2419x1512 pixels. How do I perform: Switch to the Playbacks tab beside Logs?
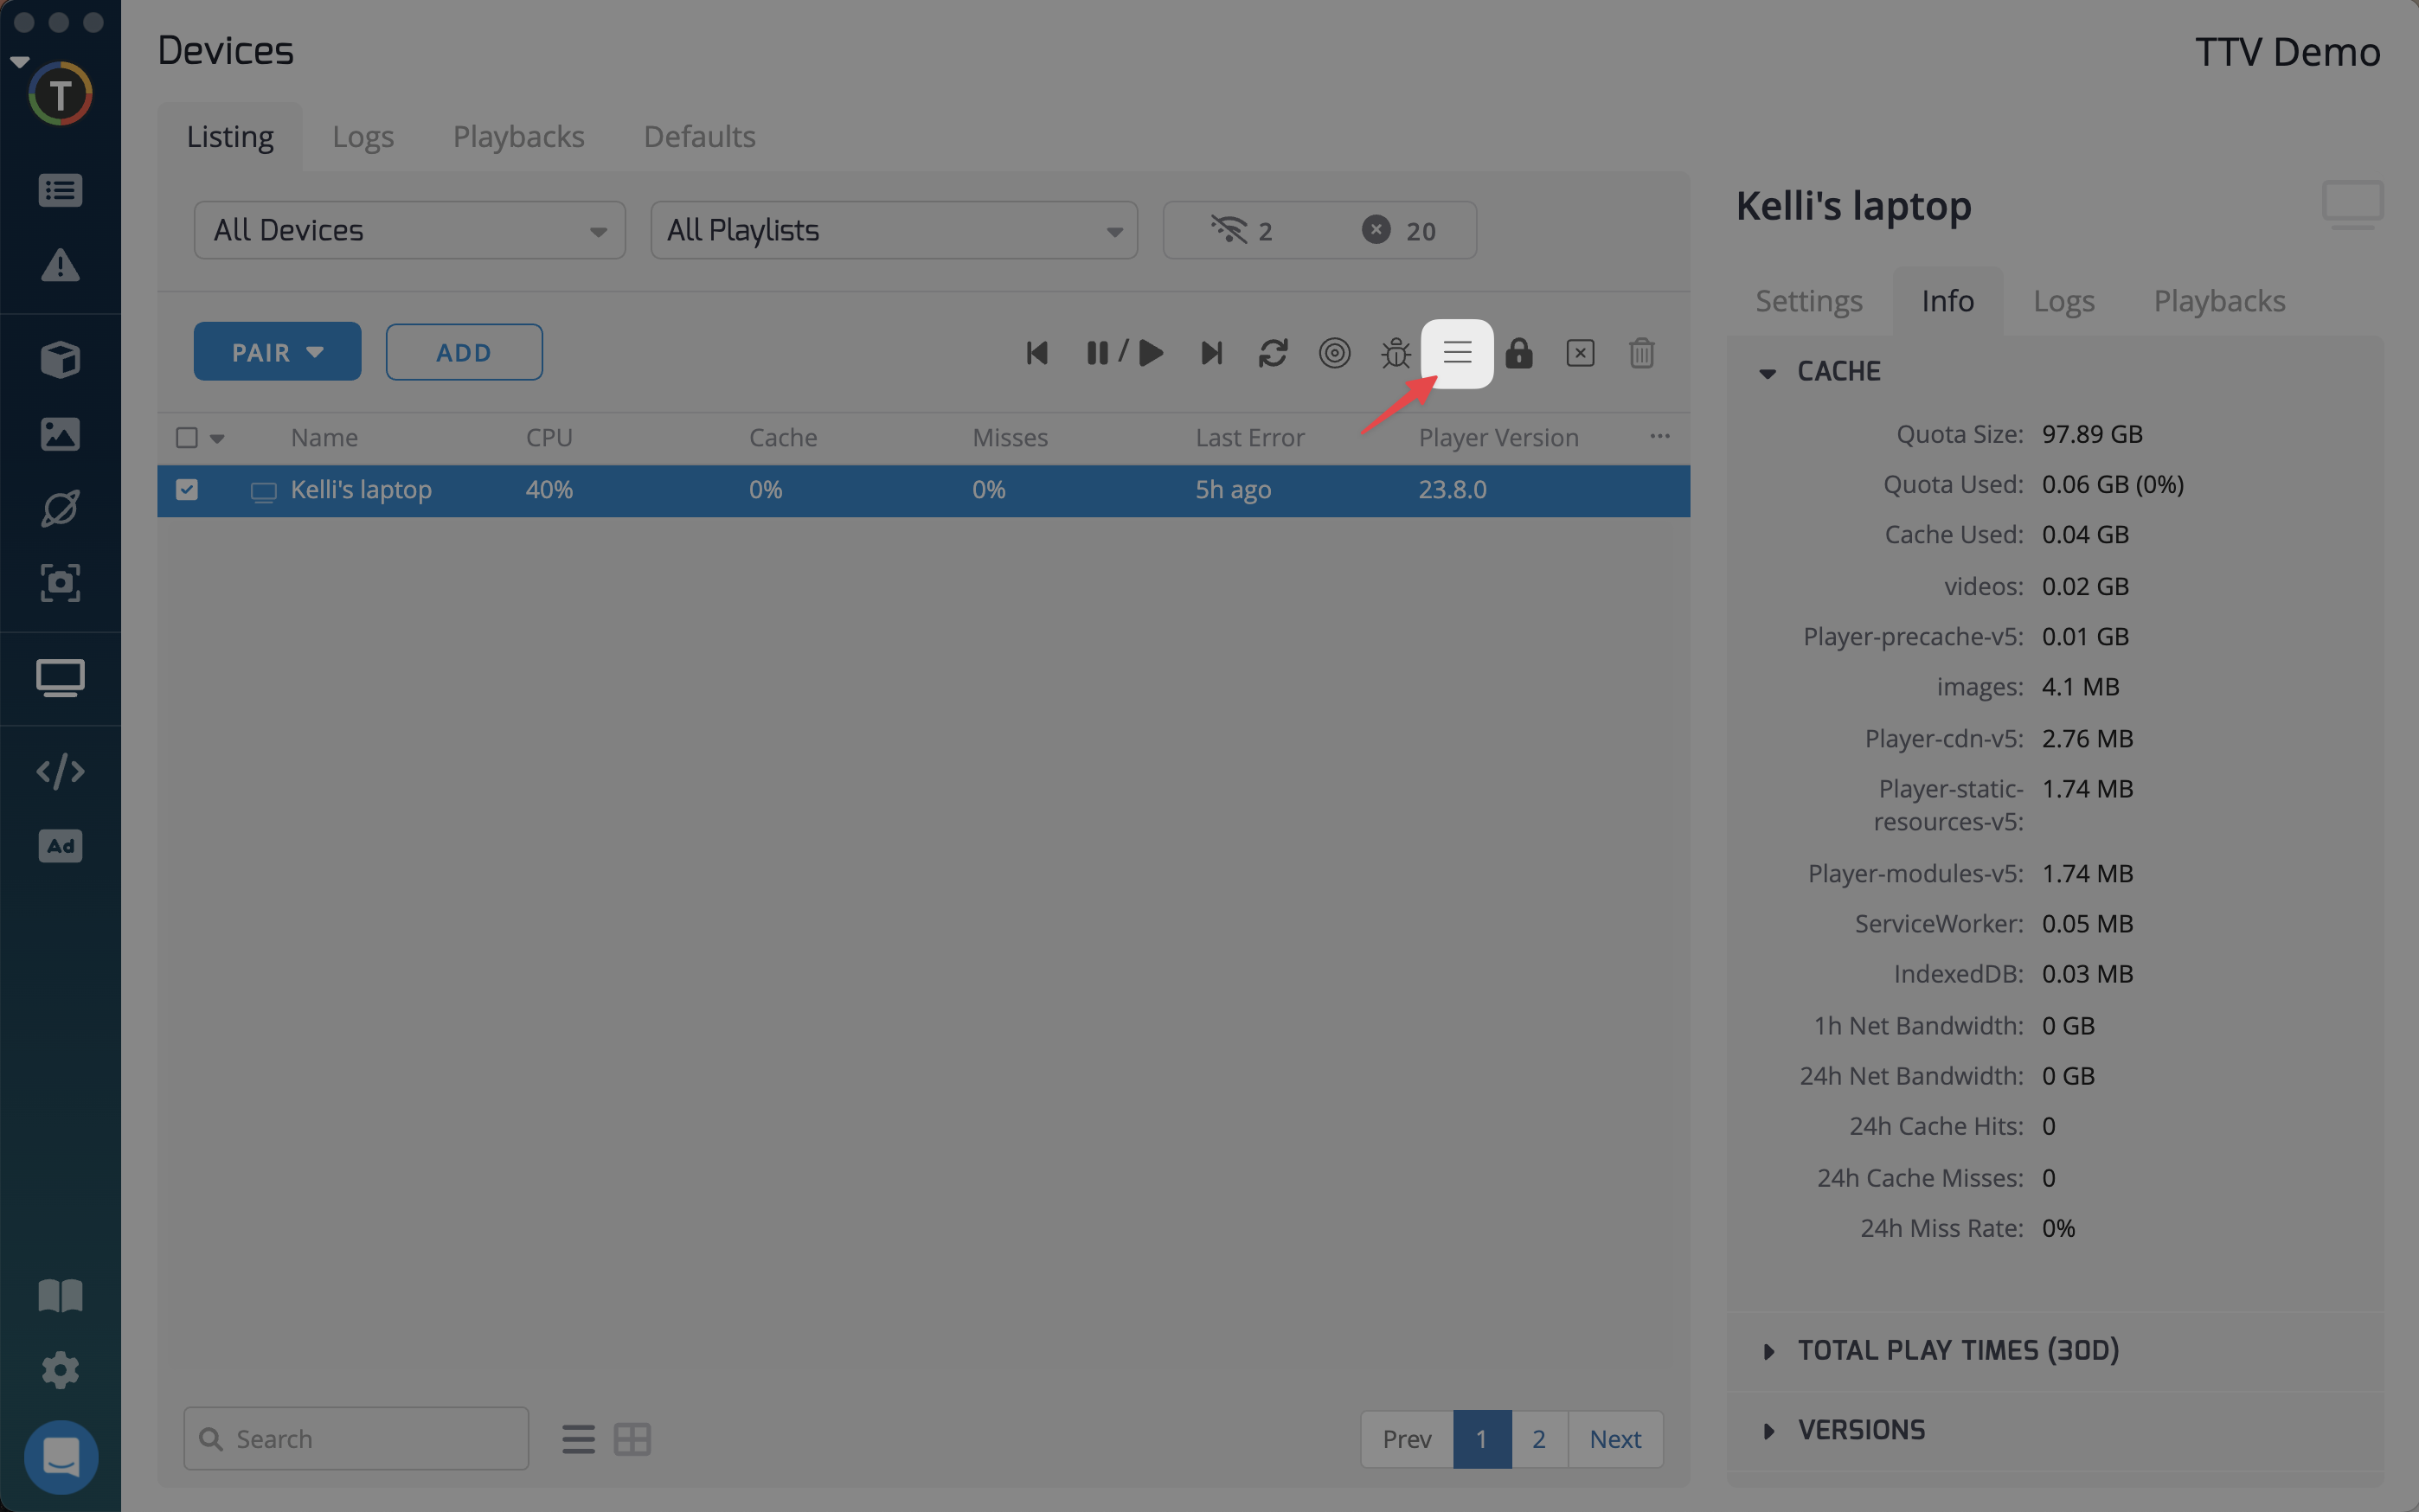518,137
